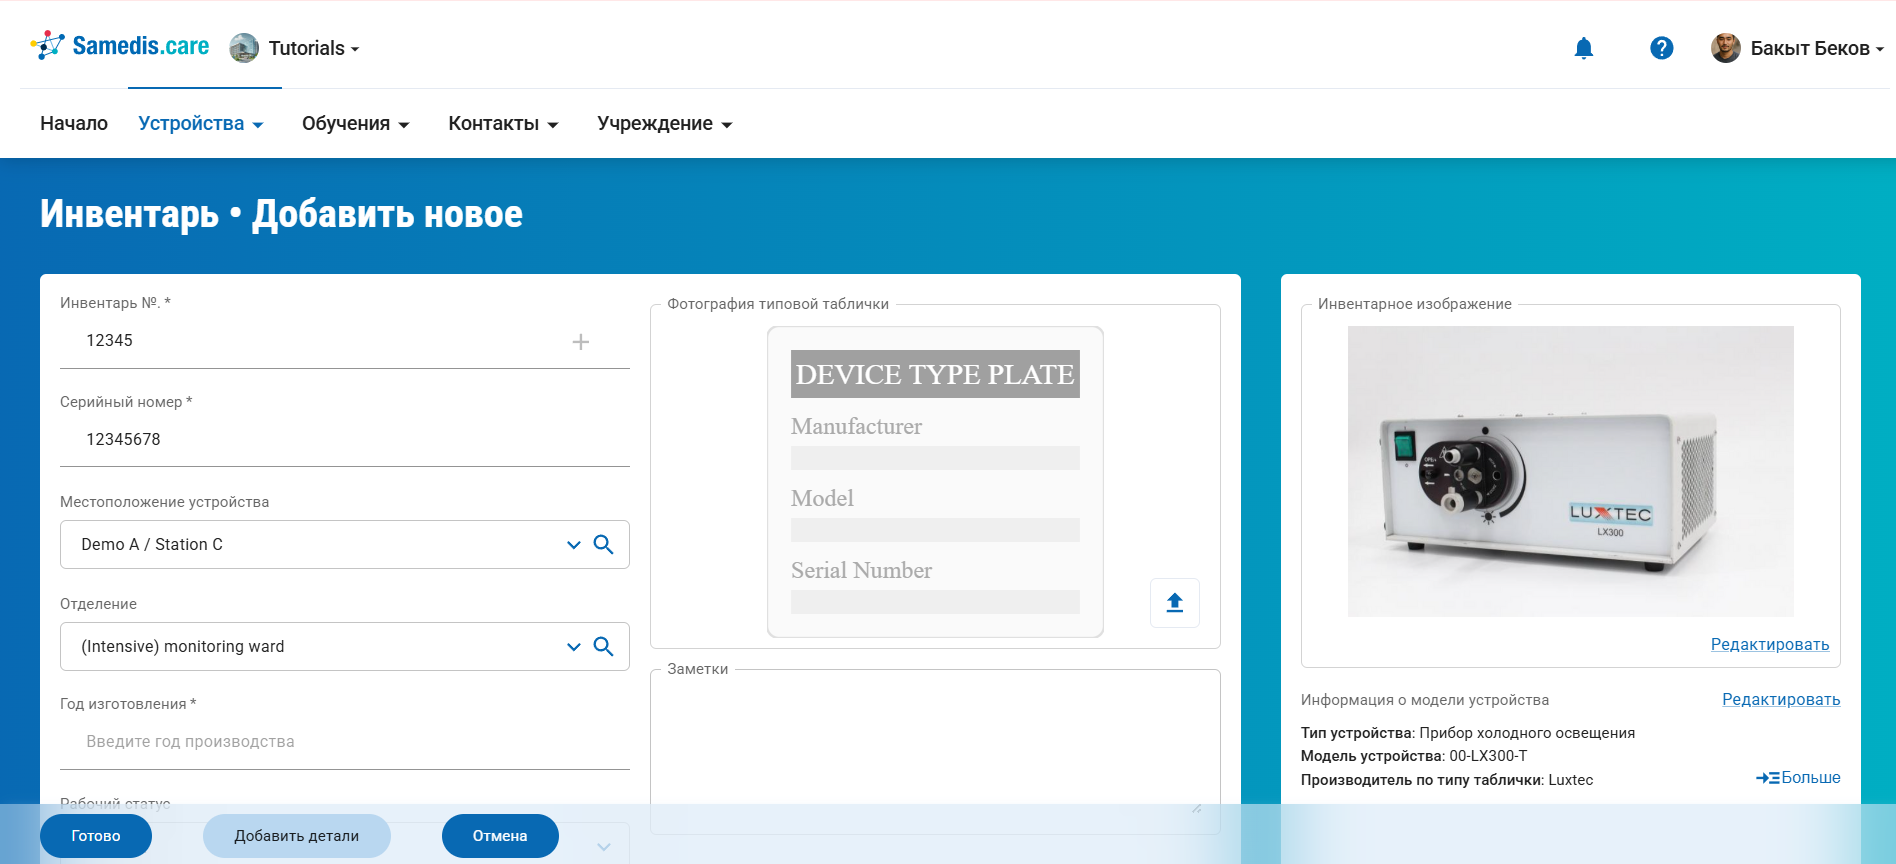Click the upload type plate photo icon
Viewport: 1896px width, 864px height.
pos(1174,602)
